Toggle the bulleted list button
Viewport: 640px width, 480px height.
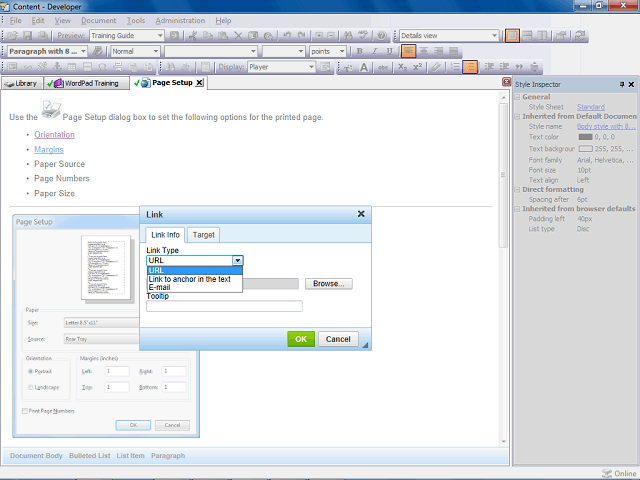click(470, 67)
